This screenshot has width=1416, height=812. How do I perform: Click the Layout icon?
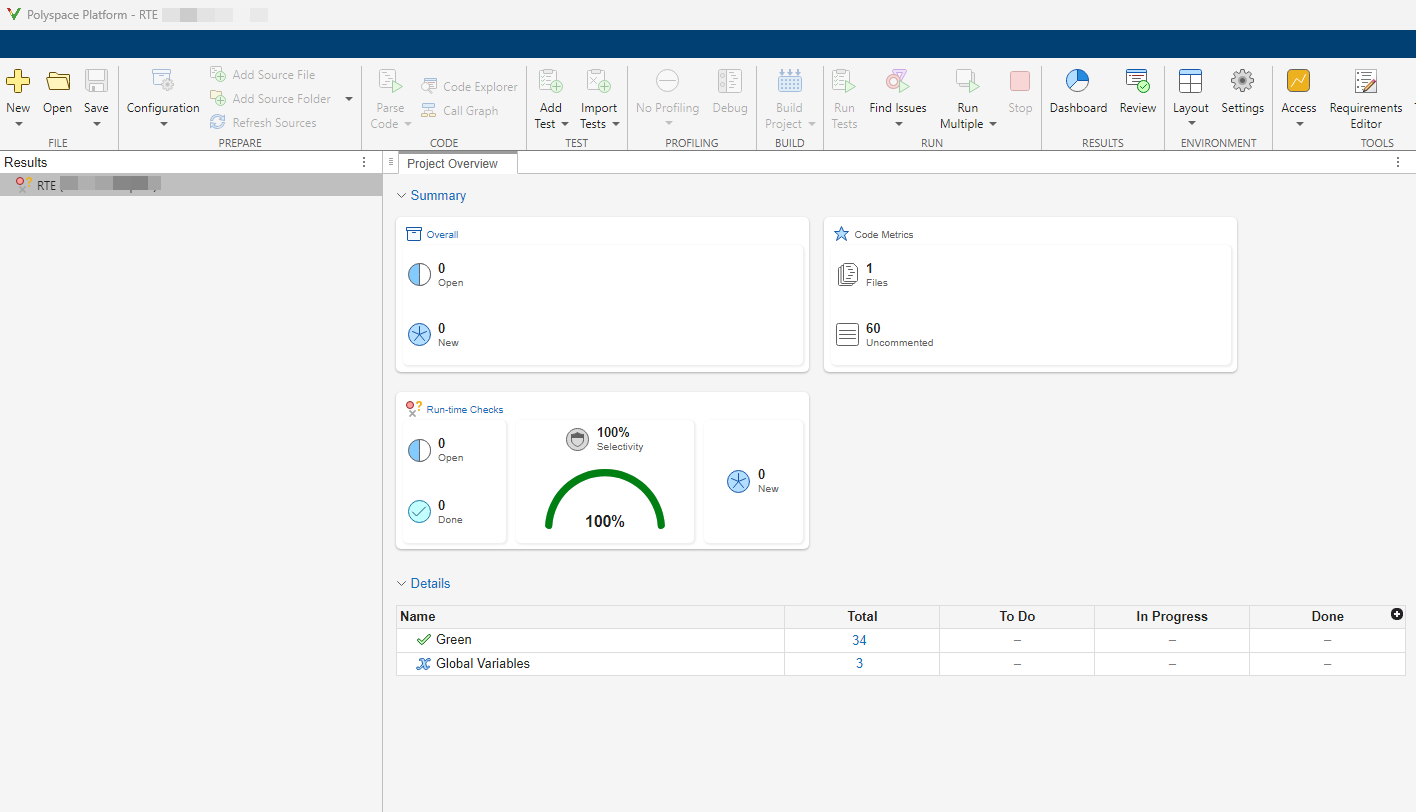coord(1190,82)
